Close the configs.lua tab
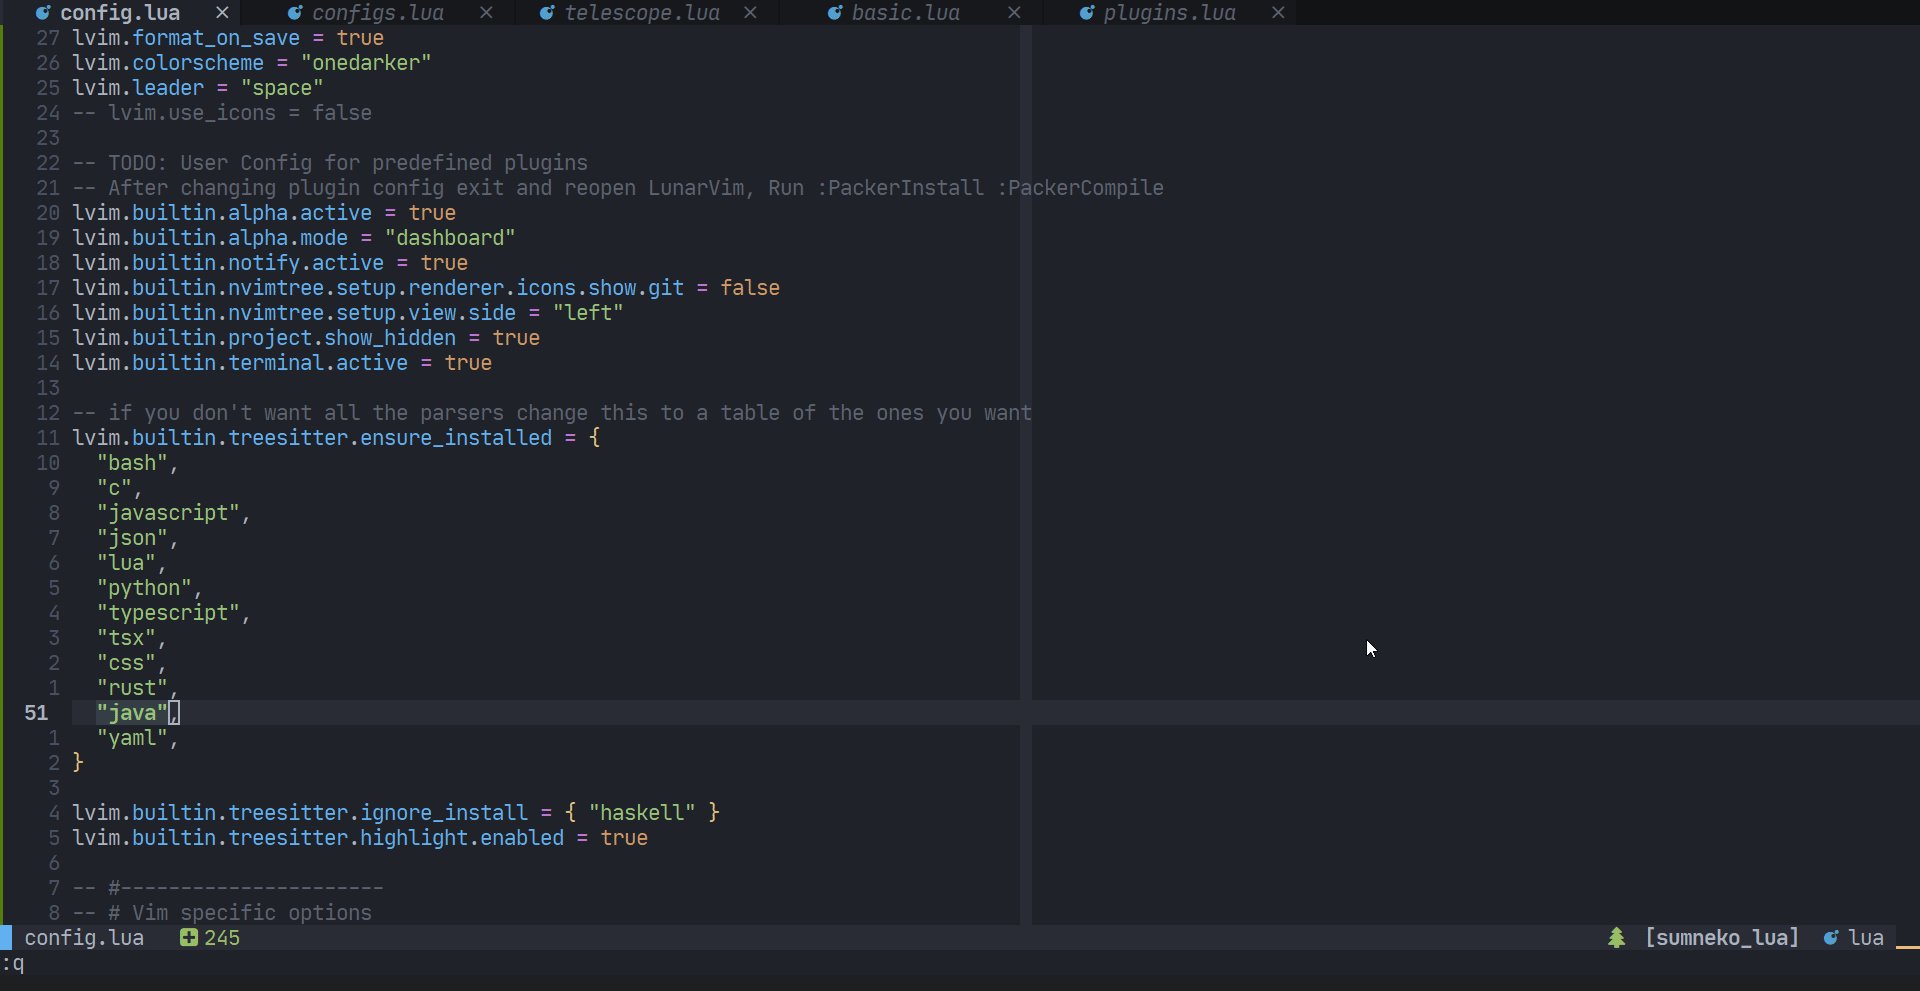Viewport: 1920px width, 991px height. pyautogui.click(x=486, y=13)
